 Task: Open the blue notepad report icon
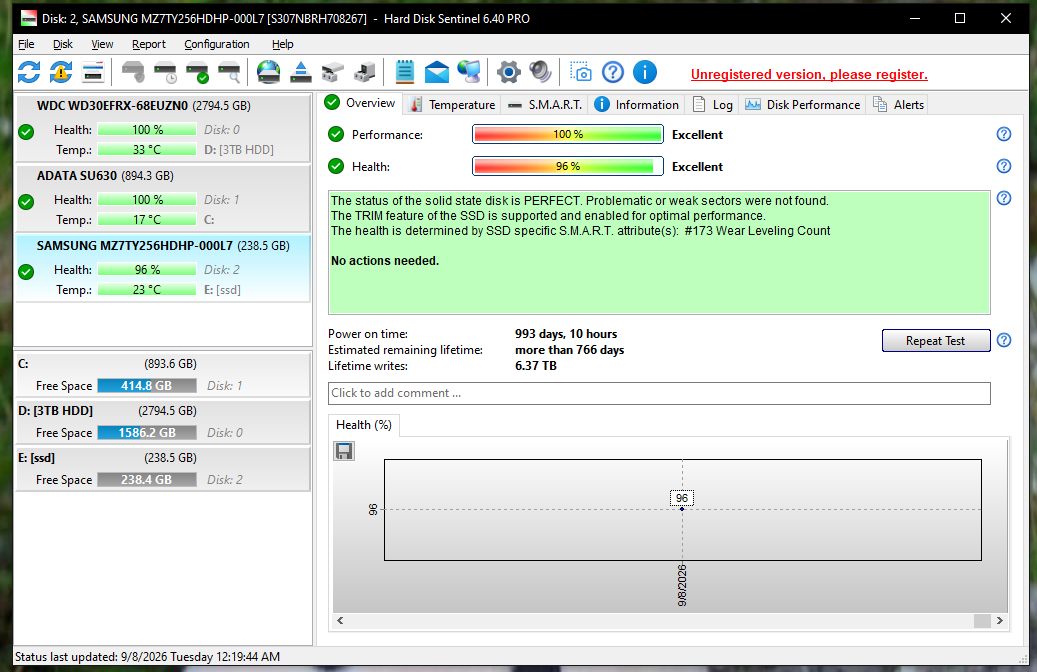tap(405, 72)
